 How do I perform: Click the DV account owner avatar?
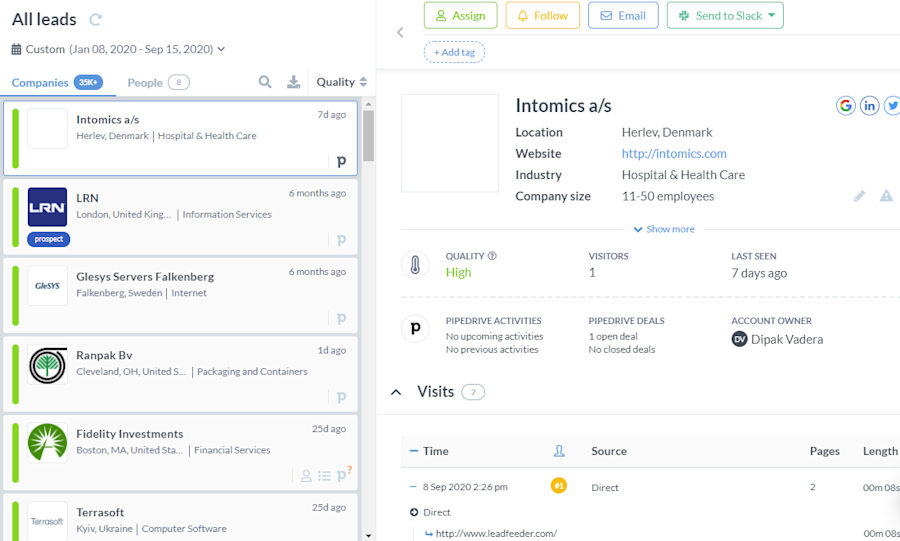(x=739, y=339)
